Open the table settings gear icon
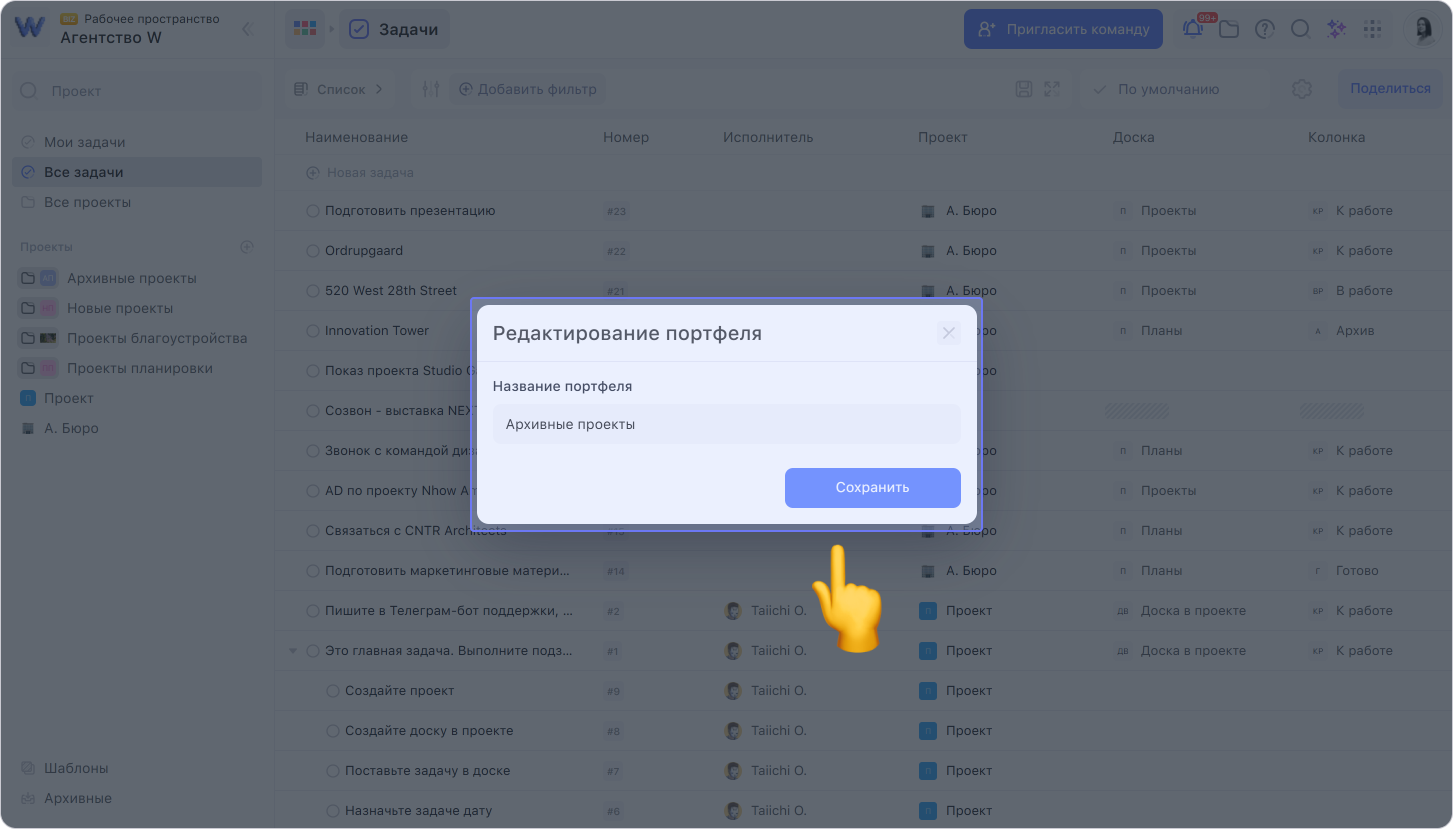This screenshot has height=829, width=1453. [x=1301, y=89]
